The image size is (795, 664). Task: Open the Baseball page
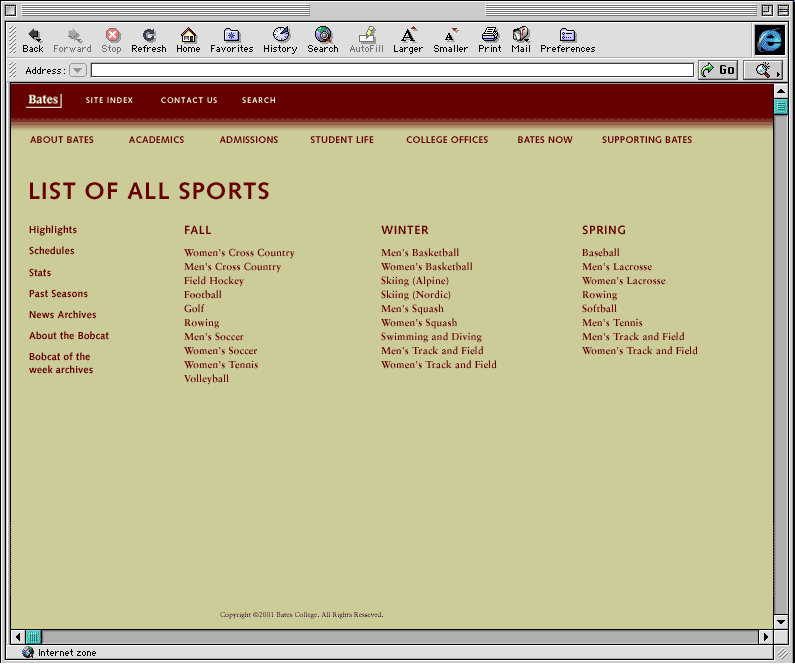[x=600, y=252]
